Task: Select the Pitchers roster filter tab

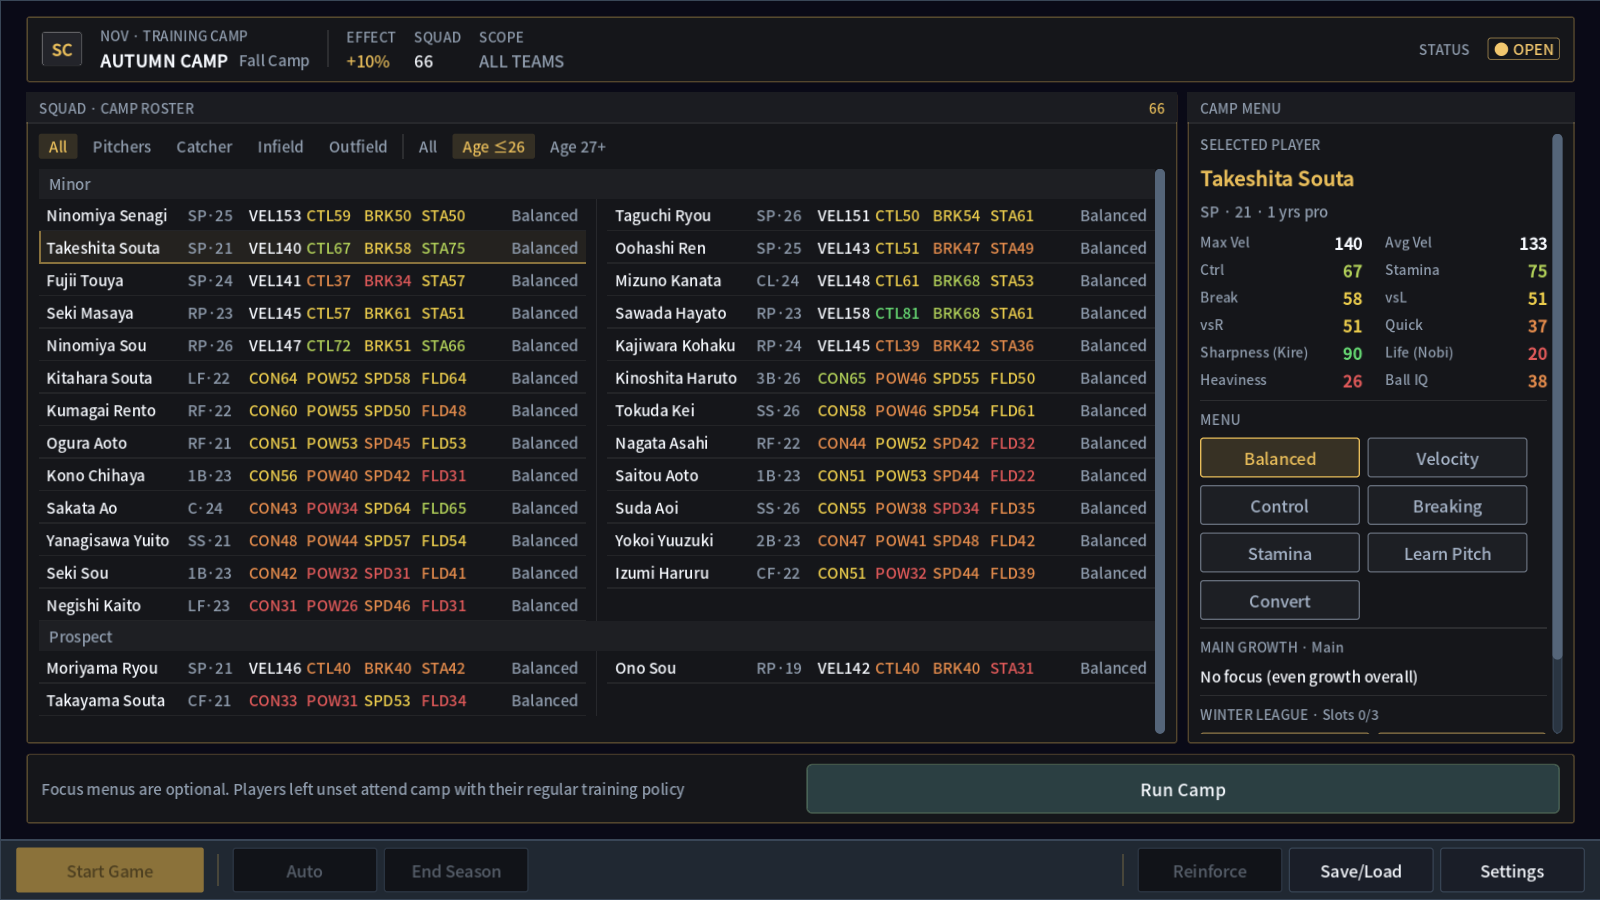Action: tap(122, 147)
